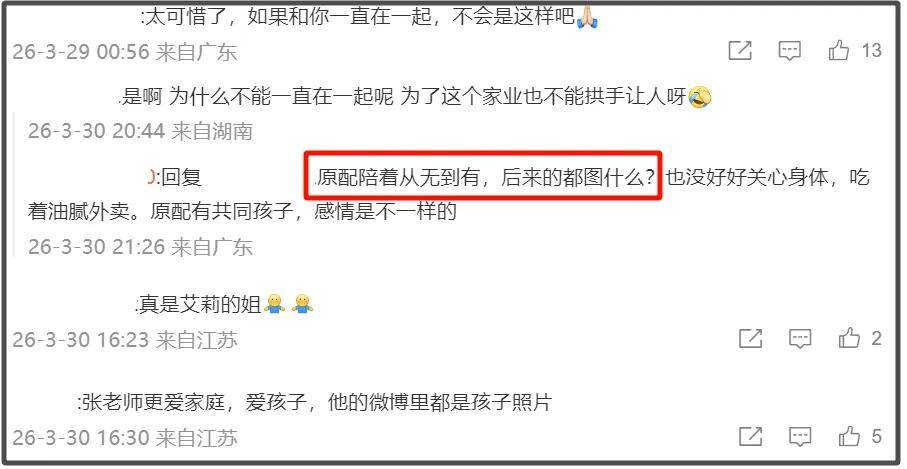Like the 真是艾莉的姐 comment
The height and width of the screenshot is (469, 907).
(849, 338)
